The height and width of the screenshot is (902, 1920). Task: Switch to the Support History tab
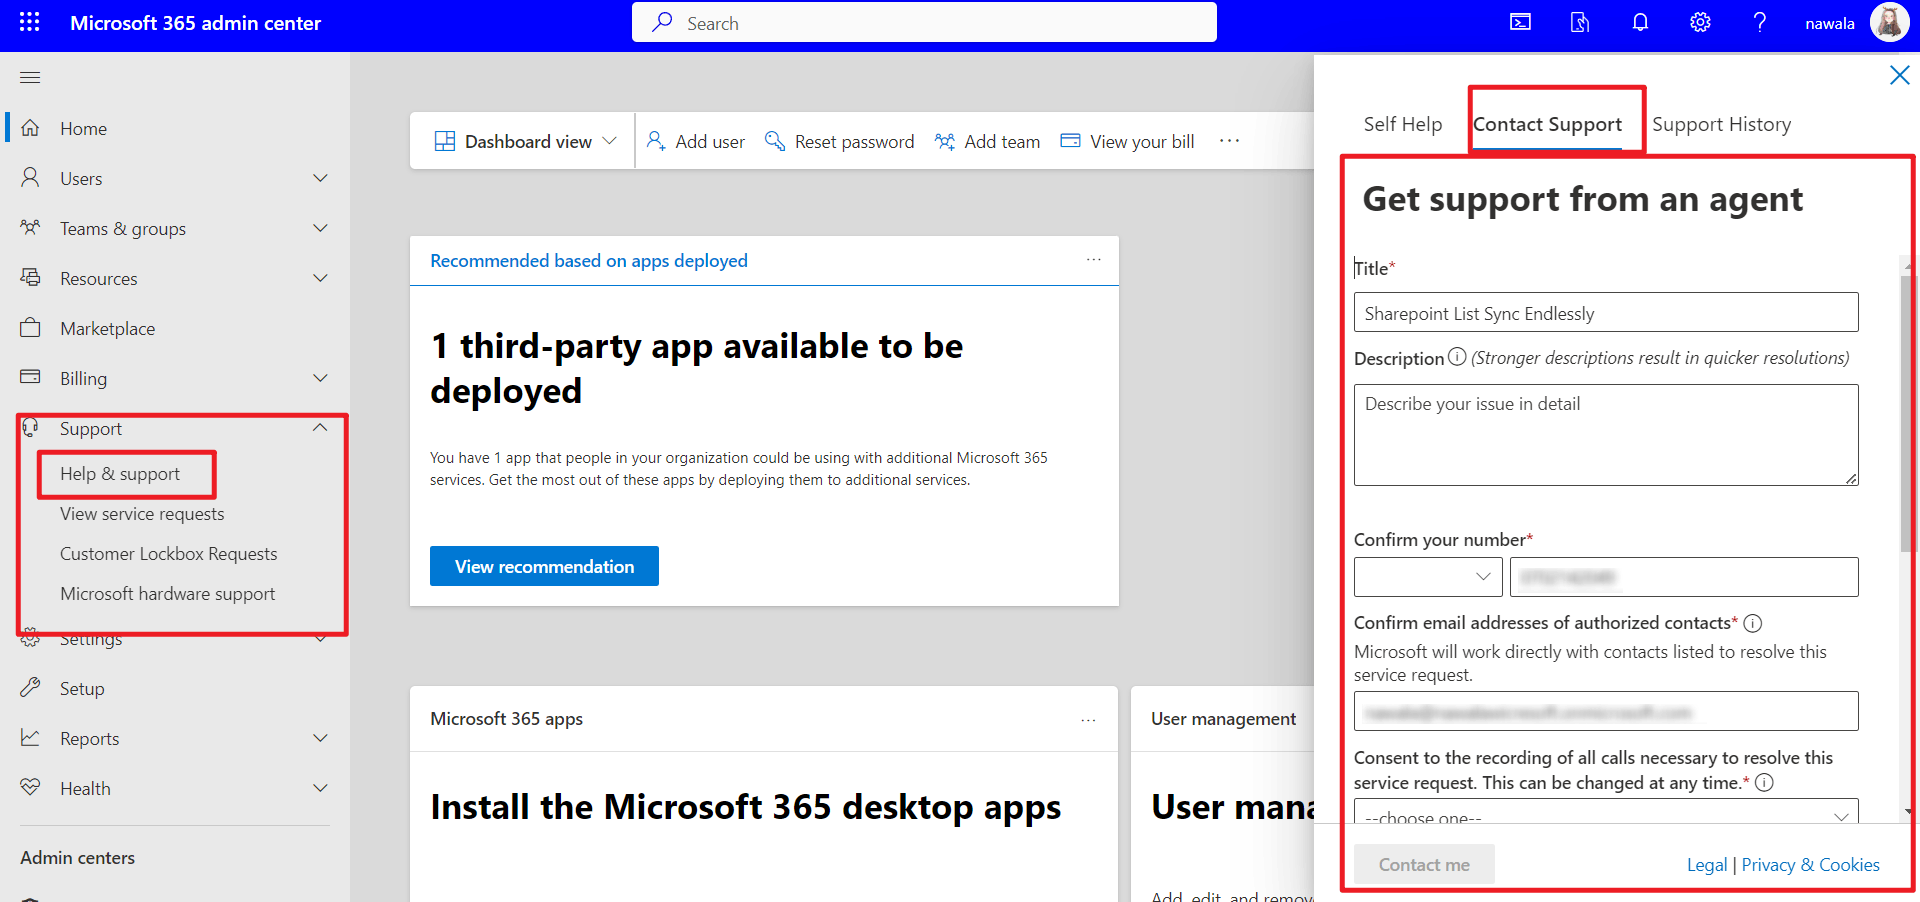pyautogui.click(x=1722, y=123)
